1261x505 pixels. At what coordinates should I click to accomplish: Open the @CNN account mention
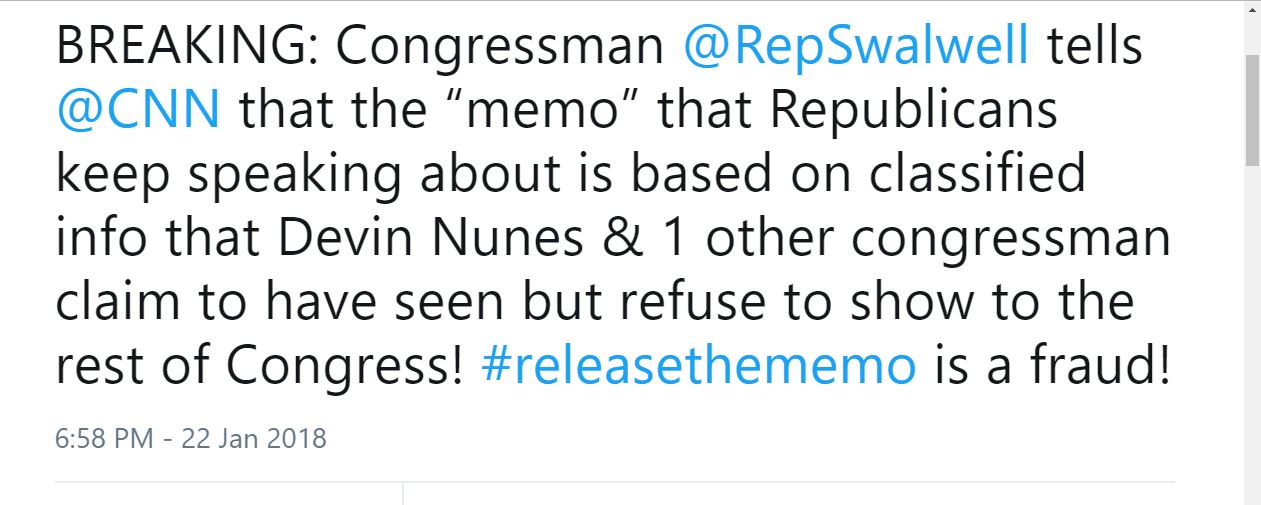tap(138, 110)
